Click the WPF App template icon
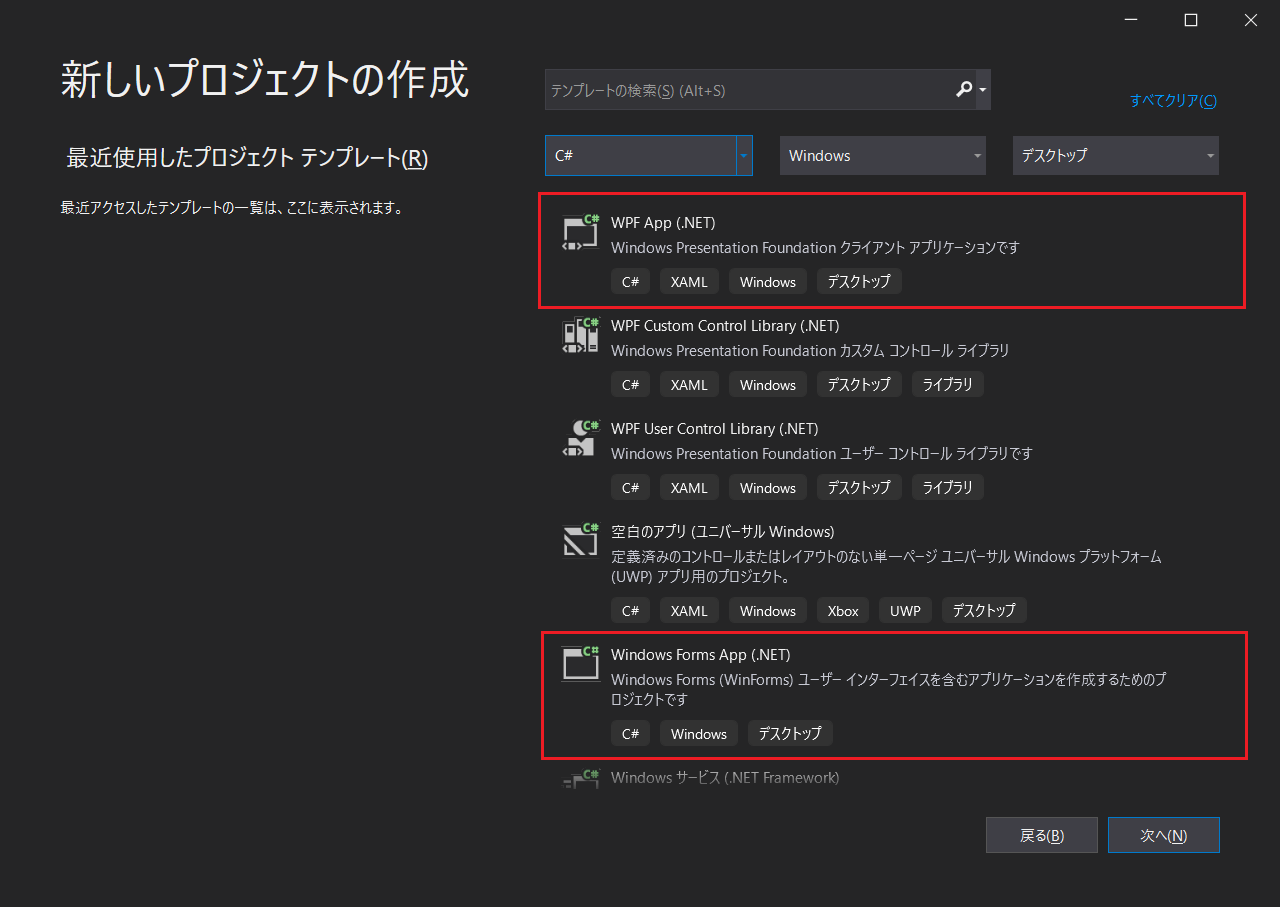This screenshot has width=1280, height=907. (580, 232)
